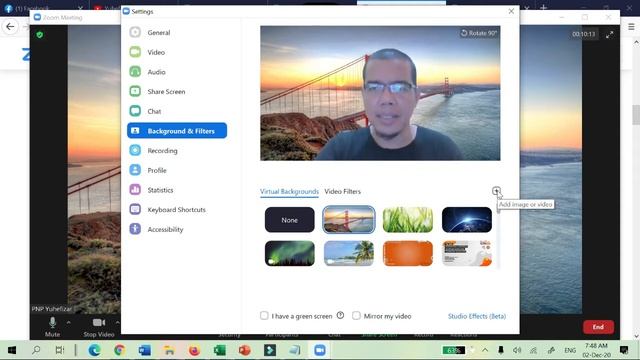Switch to Virtual Backgrounds tab
The height and width of the screenshot is (360, 640).
click(289, 191)
